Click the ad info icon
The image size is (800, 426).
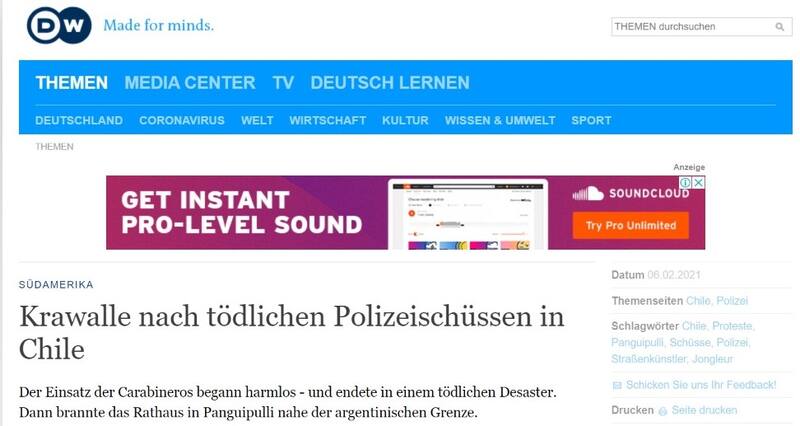coord(685,183)
